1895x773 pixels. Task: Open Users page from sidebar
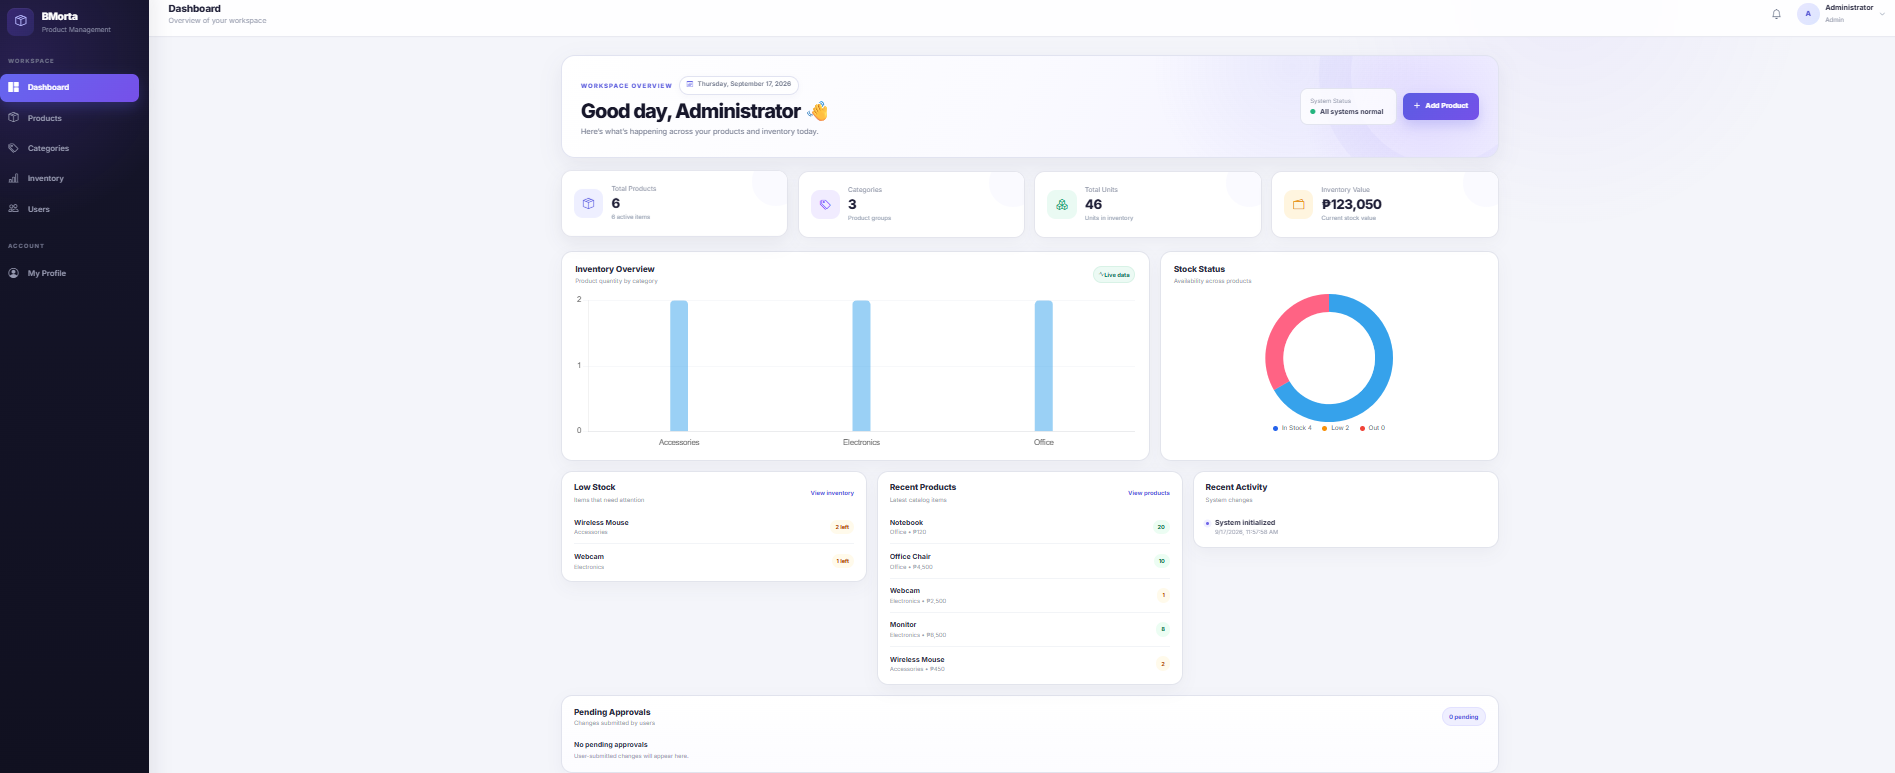(x=70, y=209)
